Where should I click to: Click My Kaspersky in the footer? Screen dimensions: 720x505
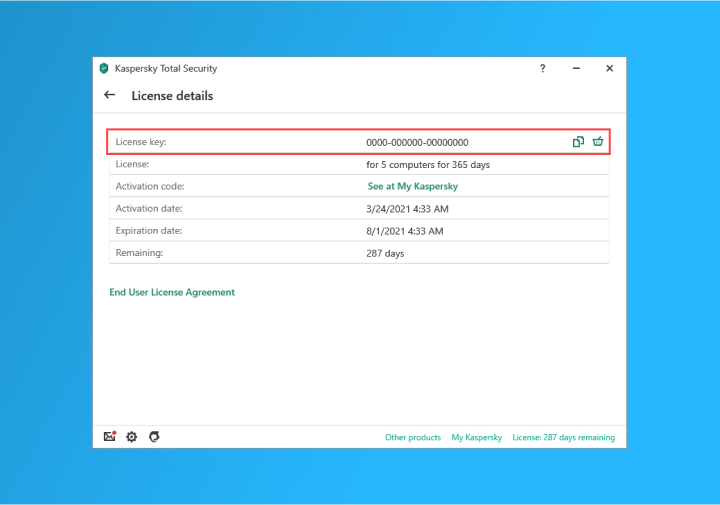pyautogui.click(x=477, y=438)
